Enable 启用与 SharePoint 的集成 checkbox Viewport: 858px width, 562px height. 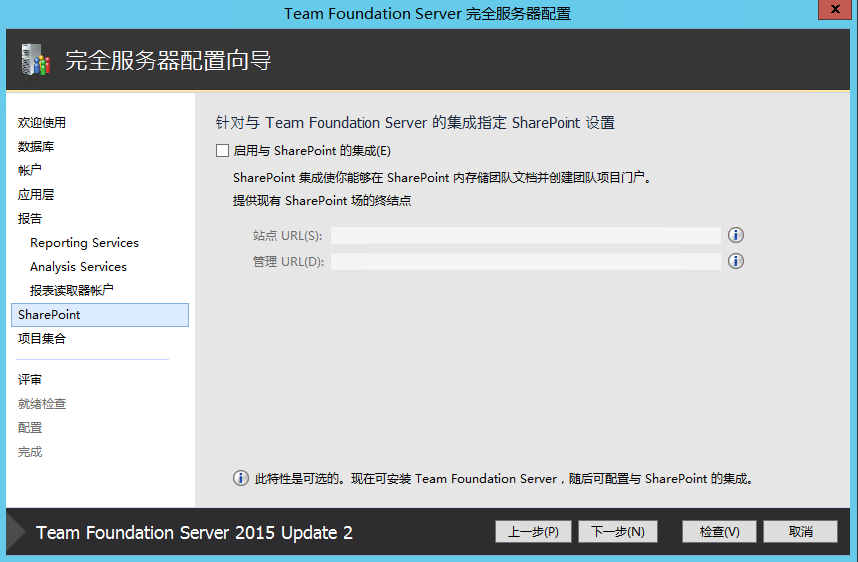pos(222,150)
